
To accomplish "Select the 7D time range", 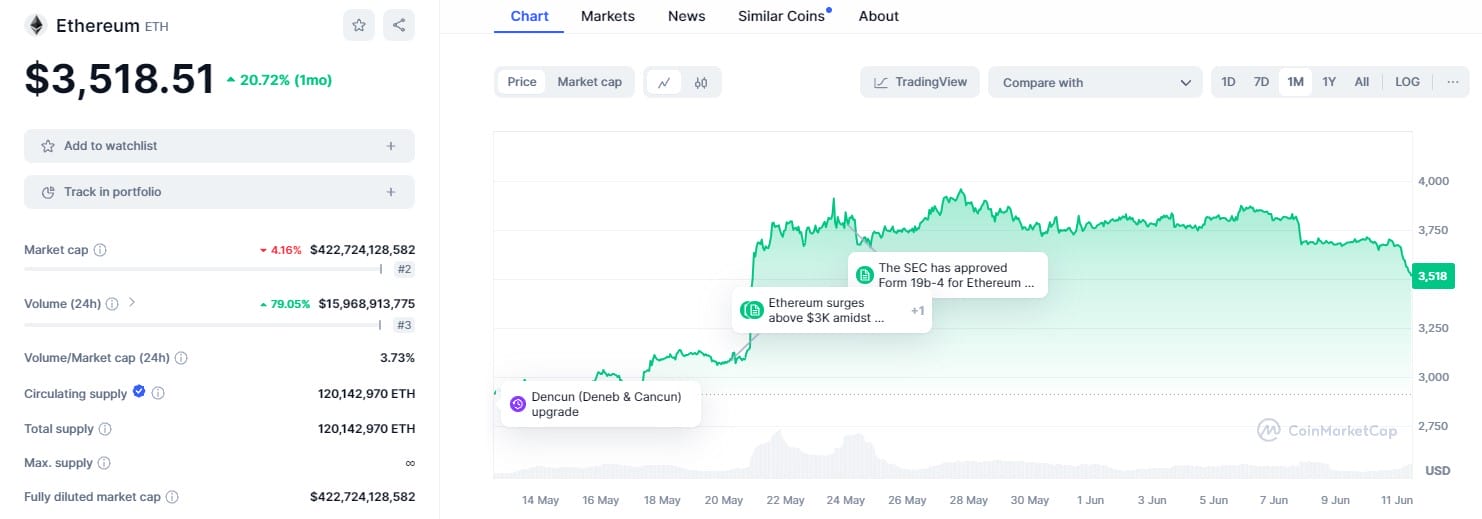I will (1262, 82).
